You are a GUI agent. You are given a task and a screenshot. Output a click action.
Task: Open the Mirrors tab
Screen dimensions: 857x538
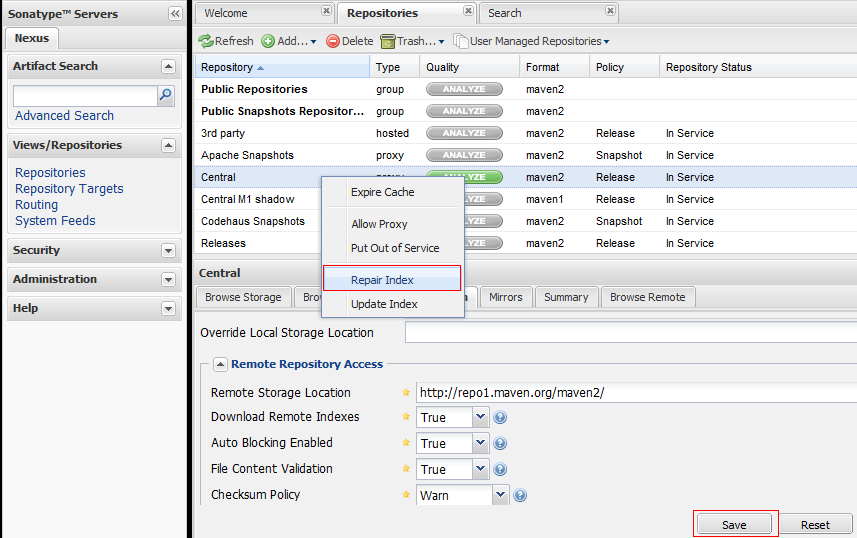pos(506,297)
